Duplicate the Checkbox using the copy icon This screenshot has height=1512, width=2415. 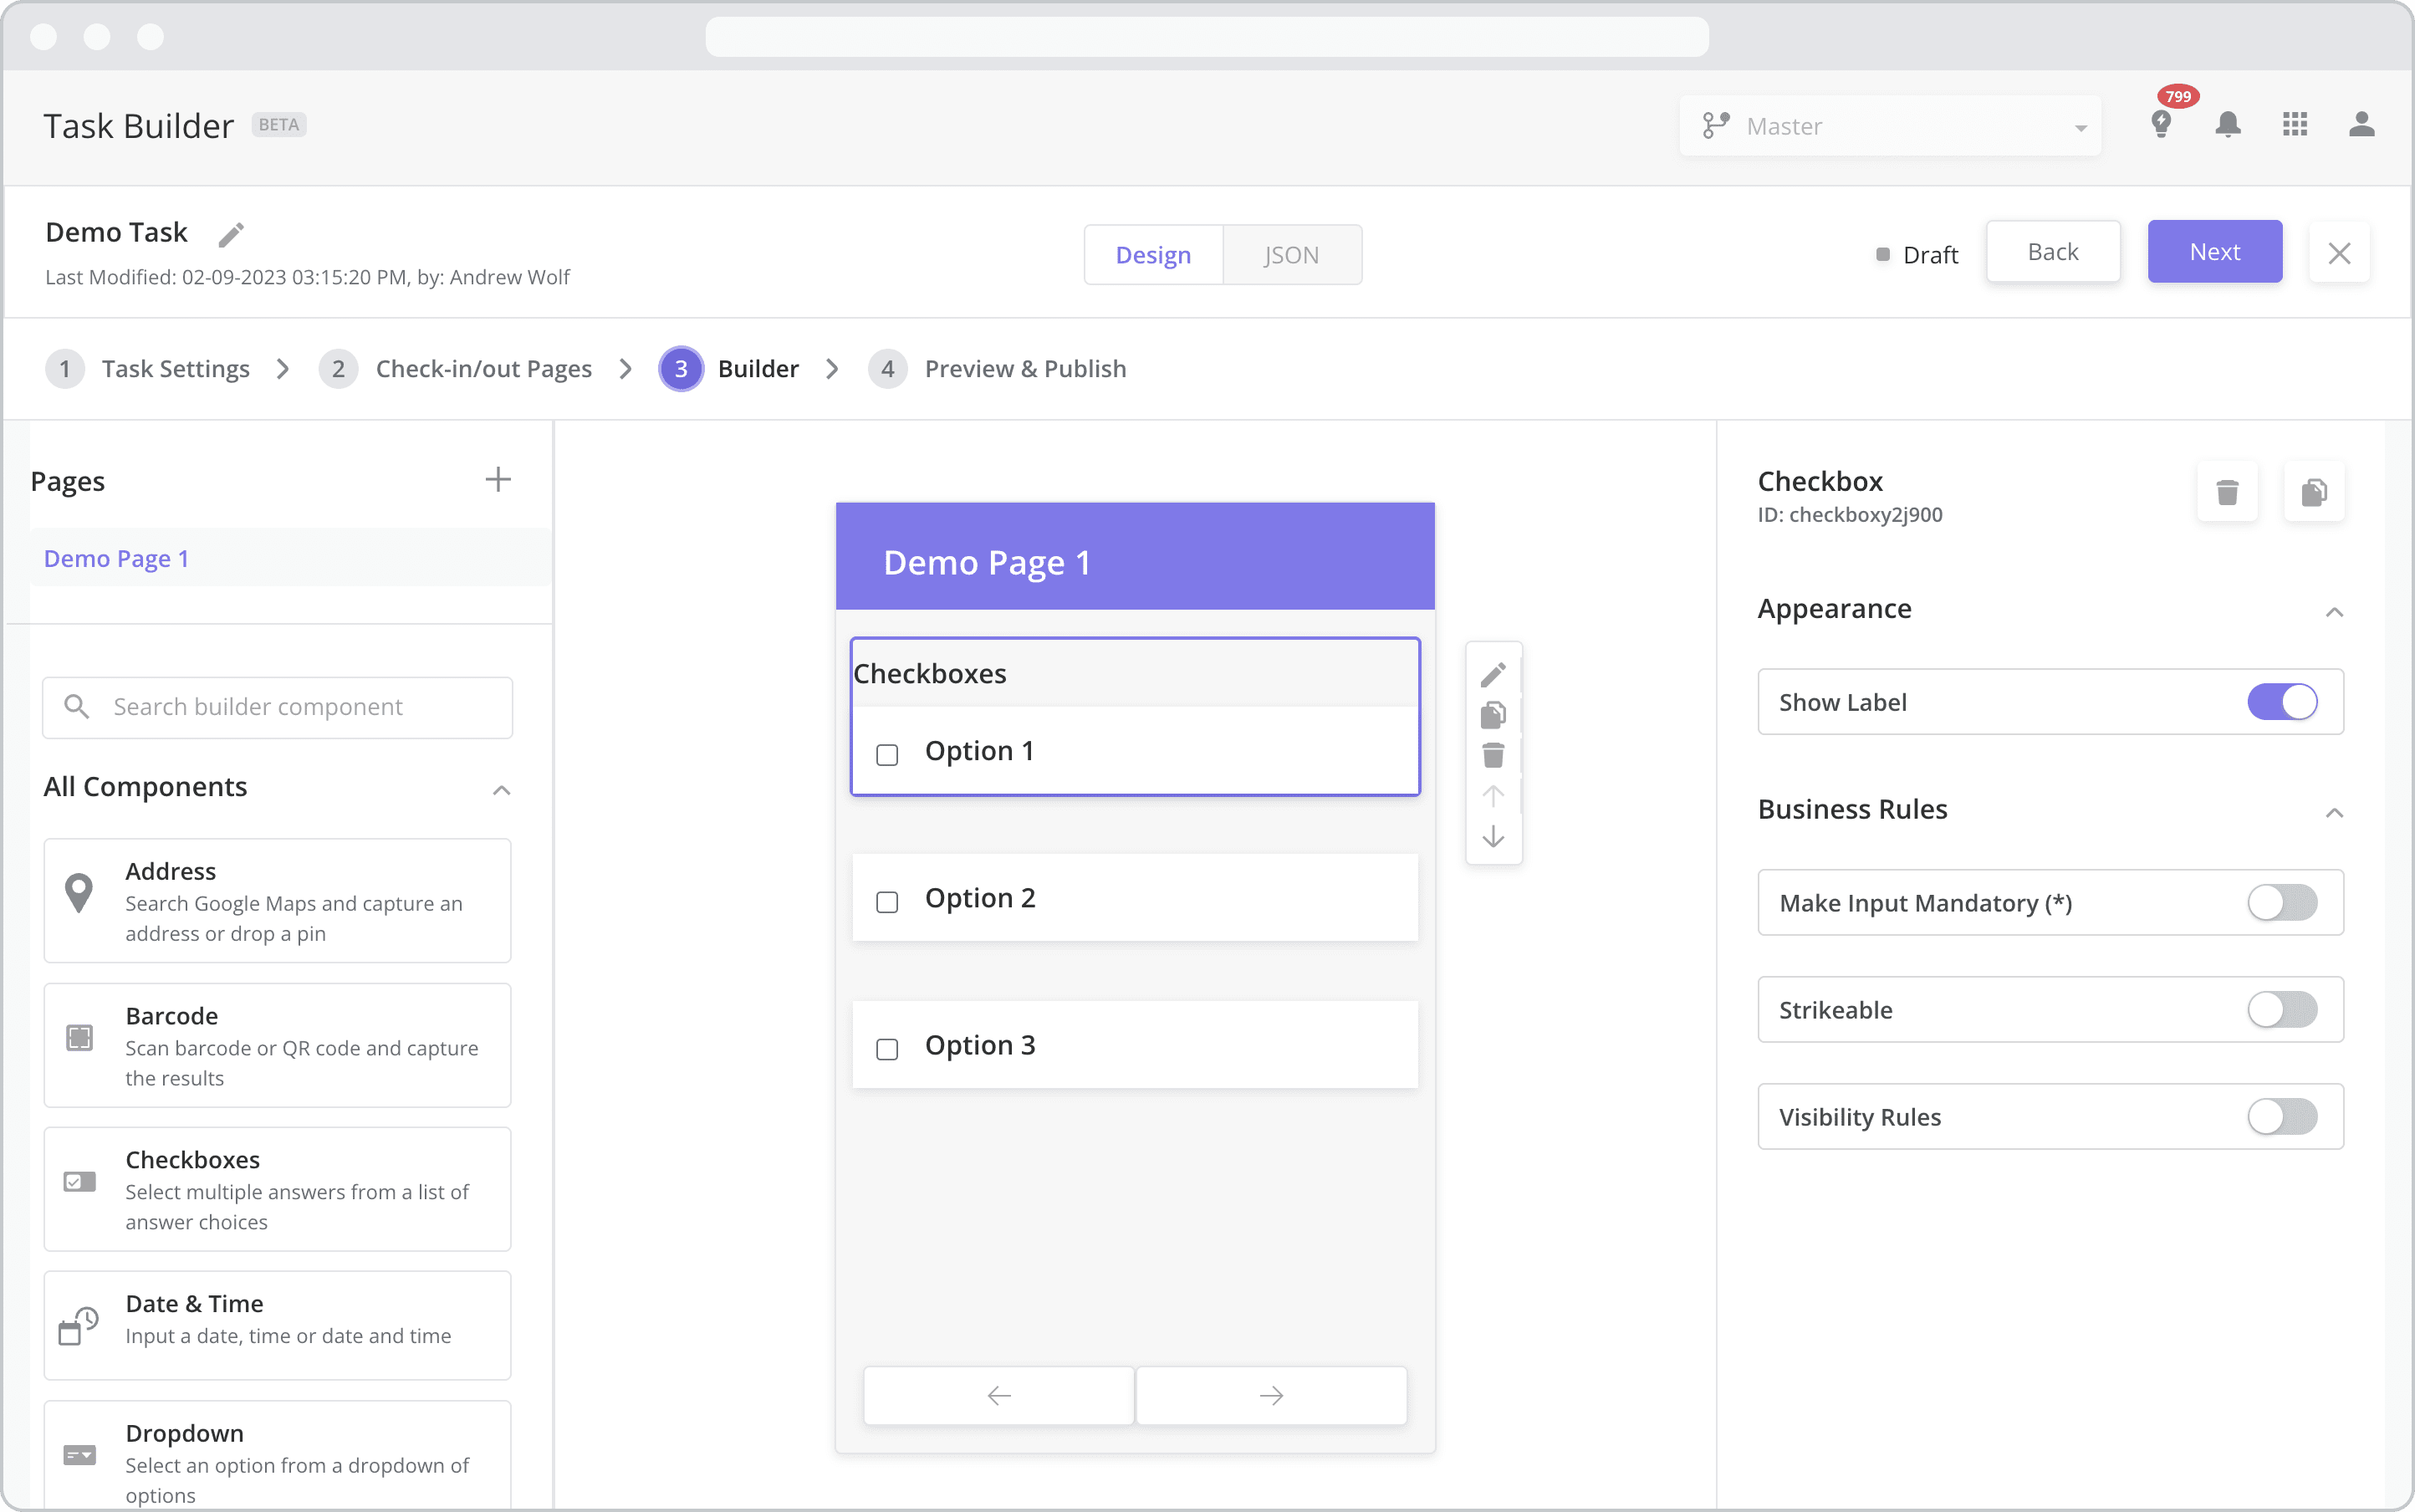coord(2315,491)
